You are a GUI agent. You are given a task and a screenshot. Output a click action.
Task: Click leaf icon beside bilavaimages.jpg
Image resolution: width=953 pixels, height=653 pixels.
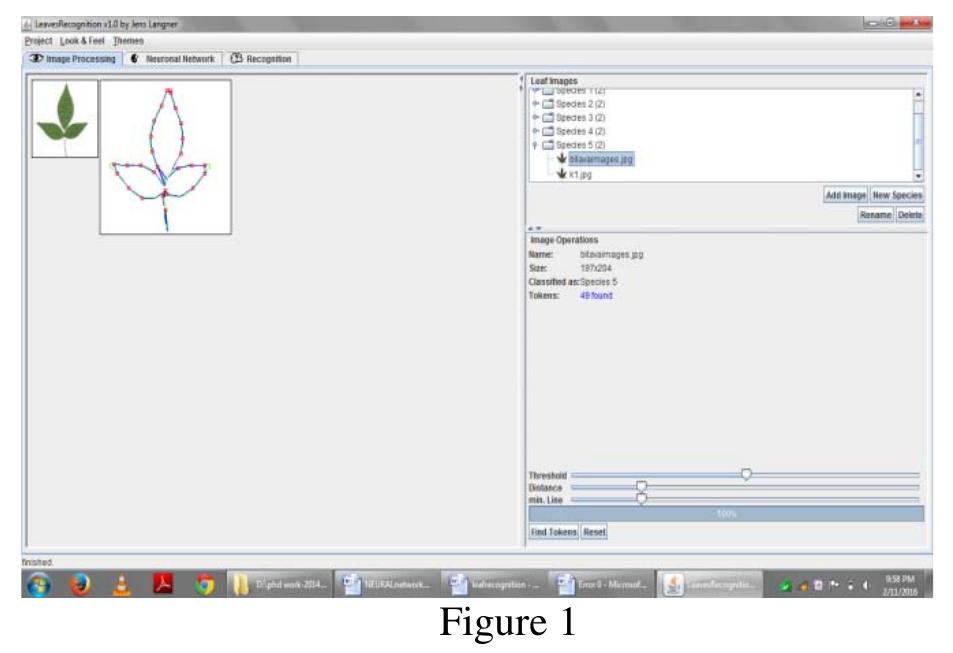tap(562, 159)
